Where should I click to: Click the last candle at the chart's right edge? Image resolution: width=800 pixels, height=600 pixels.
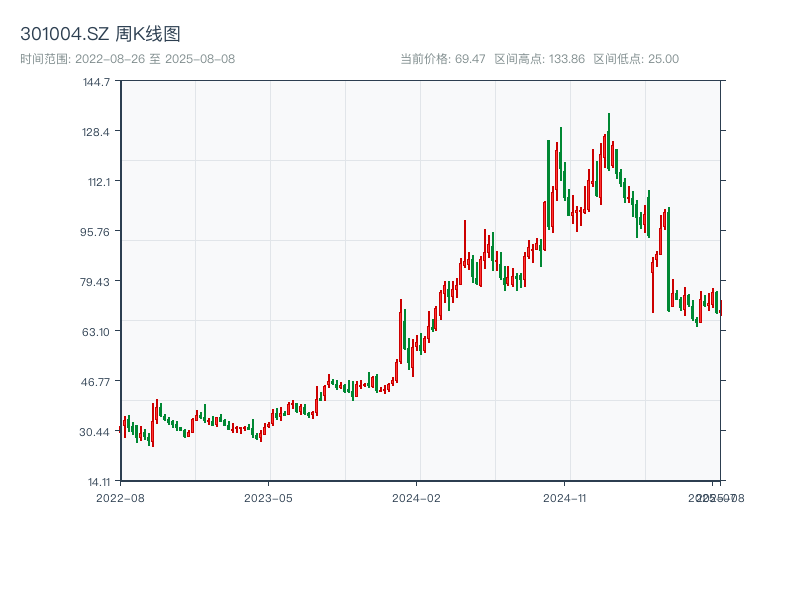point(720,308)
